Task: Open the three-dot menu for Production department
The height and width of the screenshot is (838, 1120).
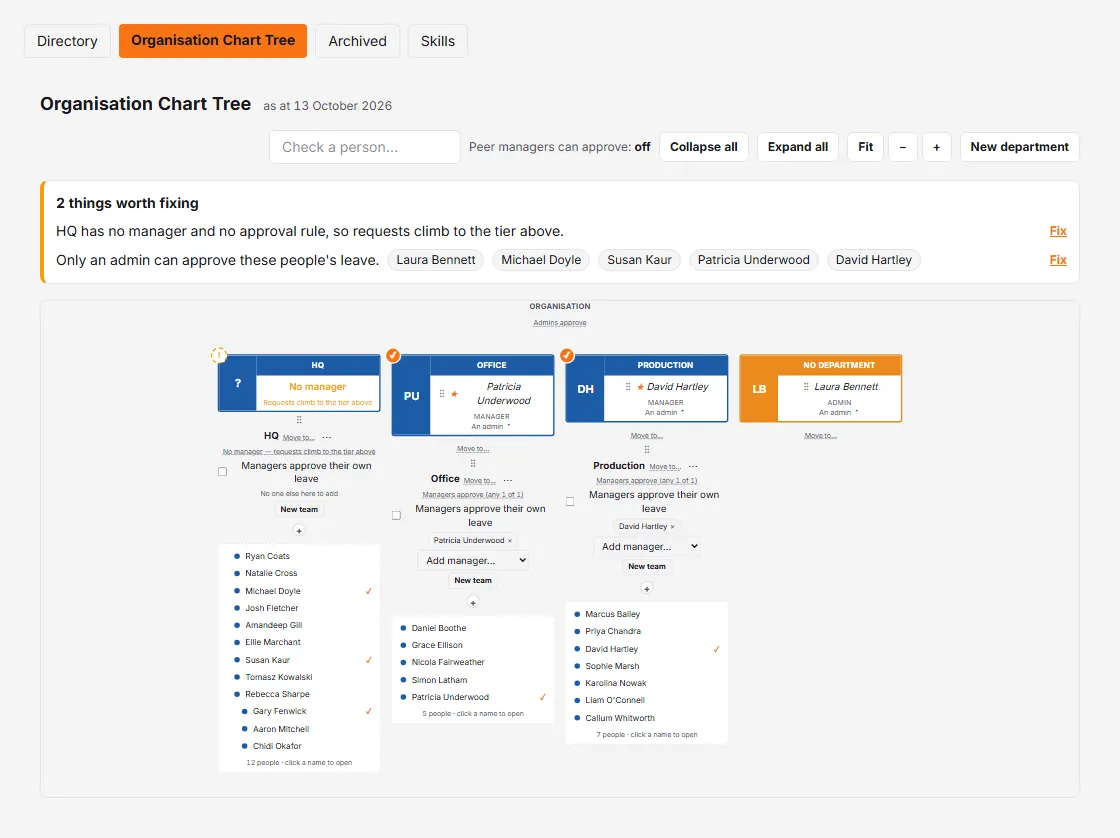Action: point(693,466)
